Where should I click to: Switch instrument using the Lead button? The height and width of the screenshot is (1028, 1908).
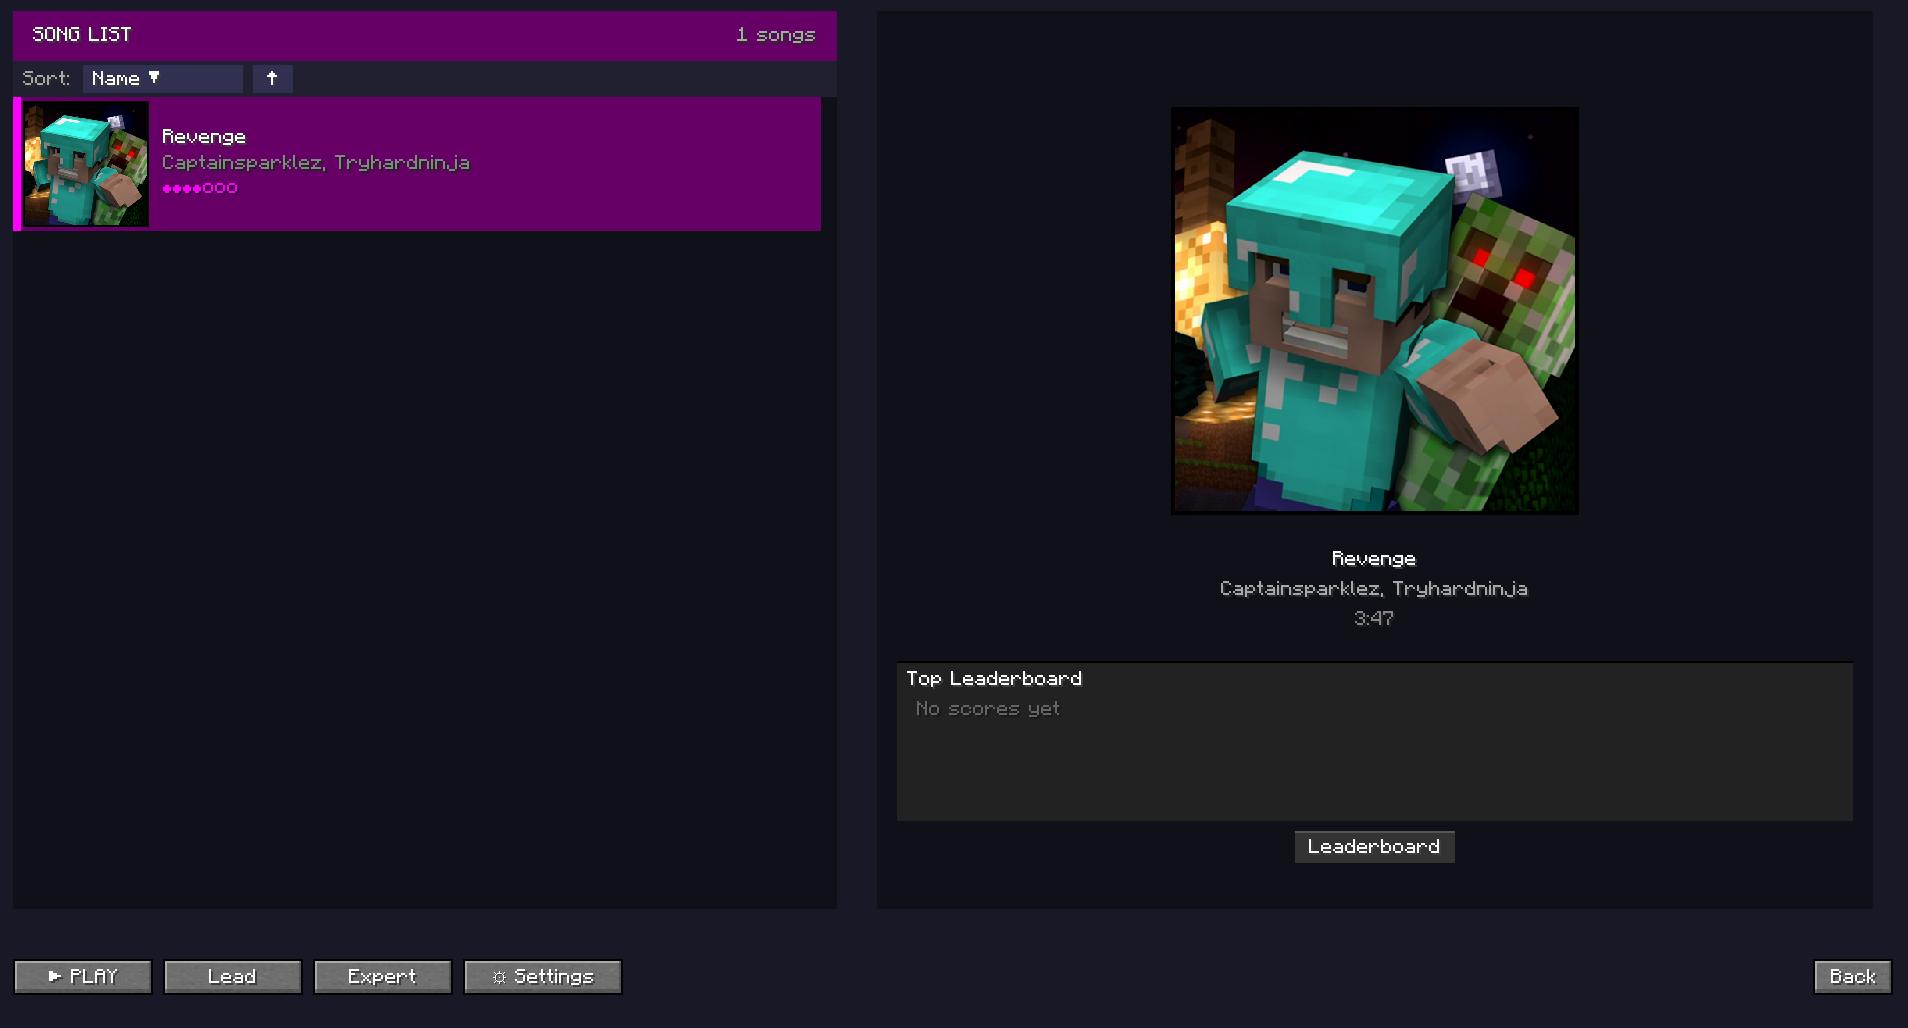click(x=233, y=976)
